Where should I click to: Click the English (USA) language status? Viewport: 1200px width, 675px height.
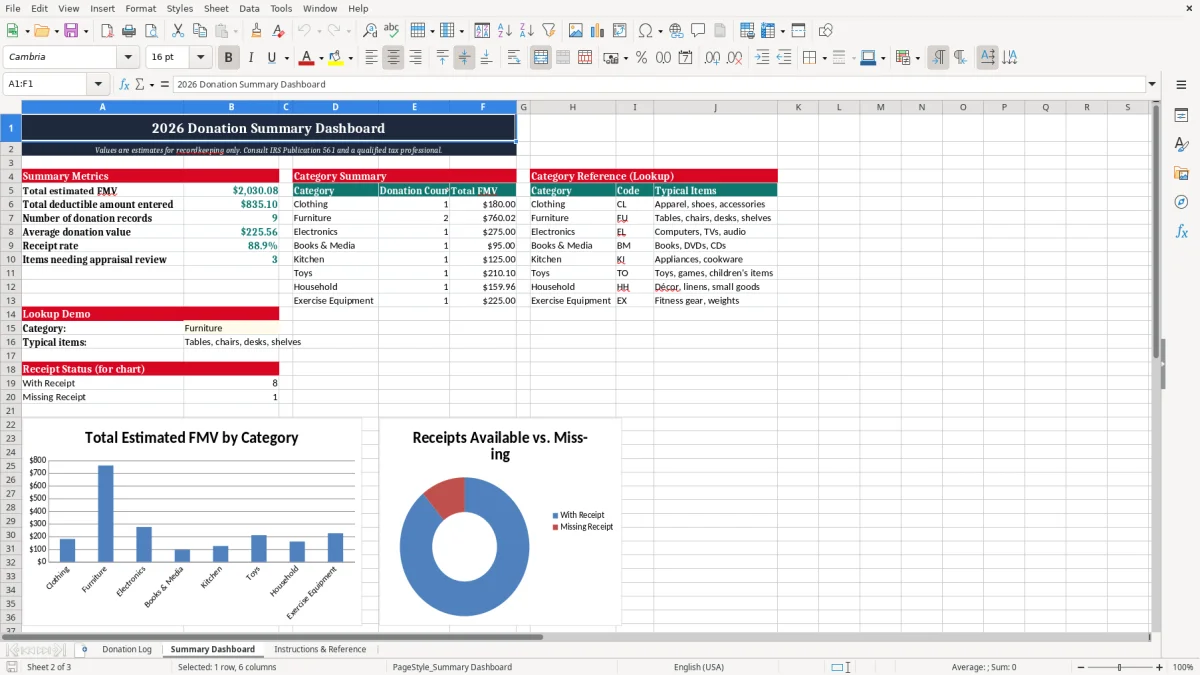pos(699,667)
